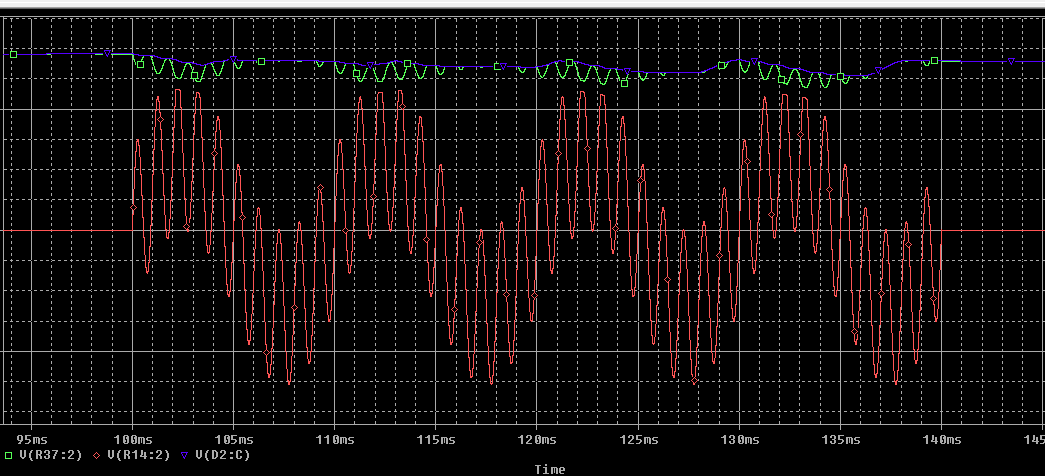The width and height of the screenshot is (1045, 476).
Task: Click the 110ms axis label
Action: point(335,440)
